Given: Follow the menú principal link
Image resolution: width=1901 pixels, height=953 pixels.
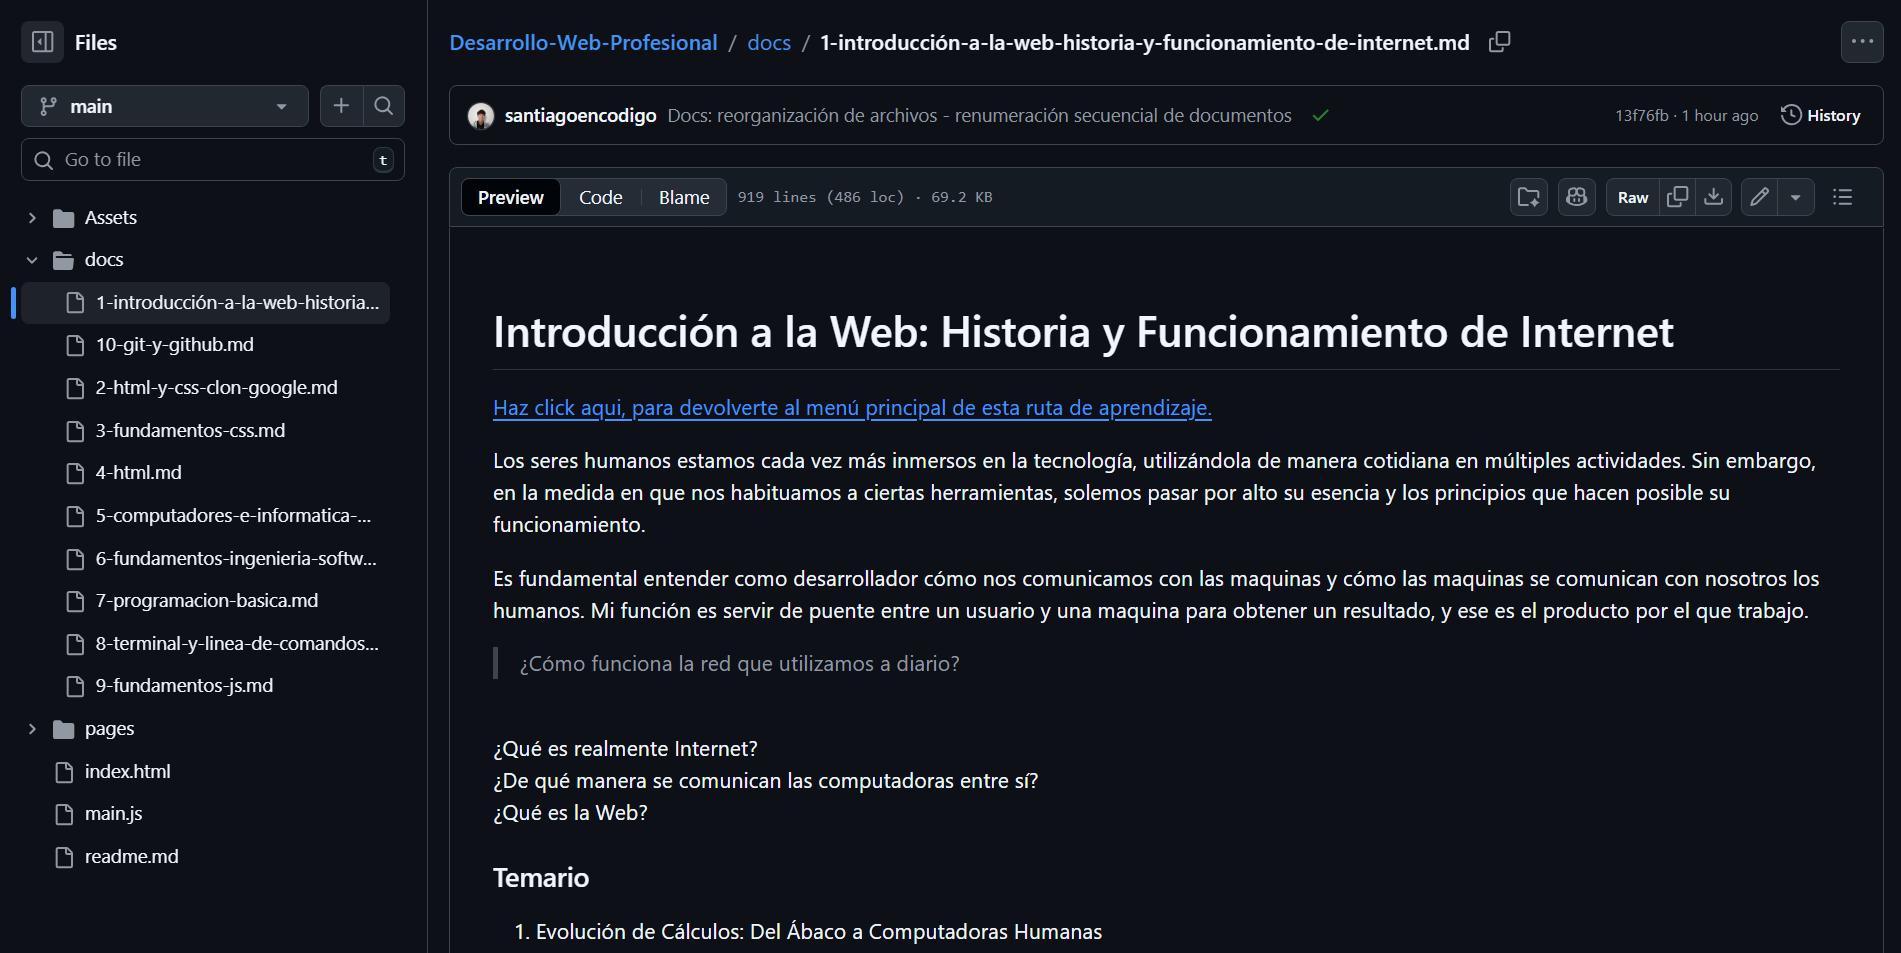Looking at the screenshot, I should click(x=851, y=408).
